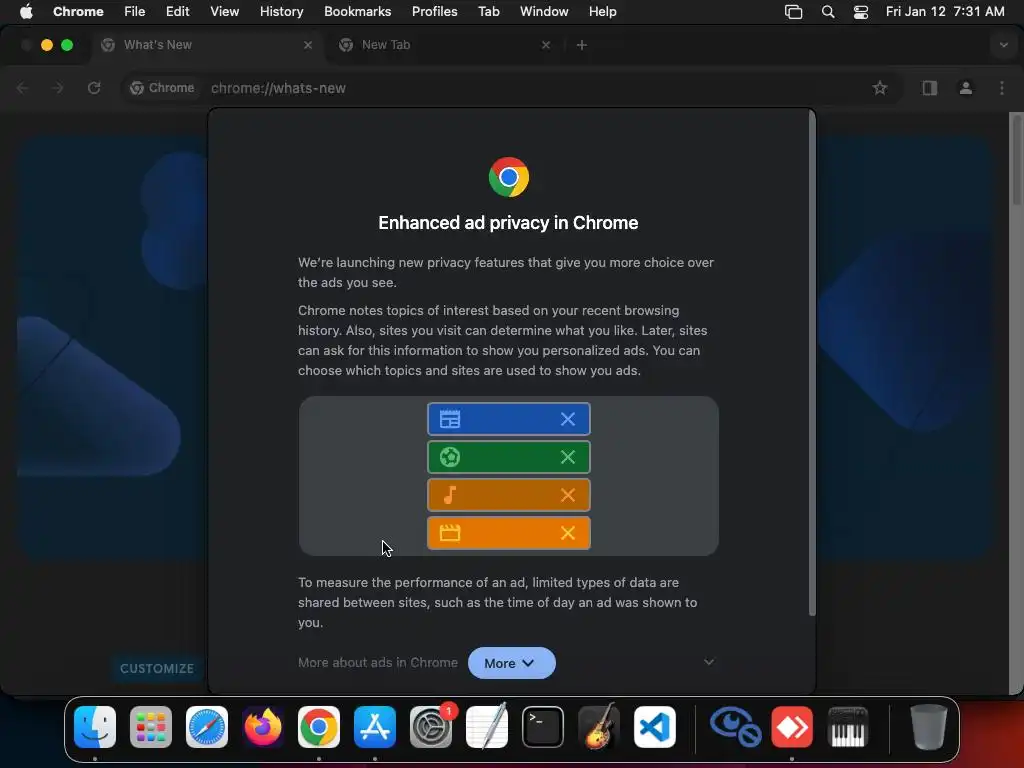The width and height of the screenshot is (1024, 768).
Task: Click the Stage Manager menu bar icon
Action: click(x=793, y=12)
